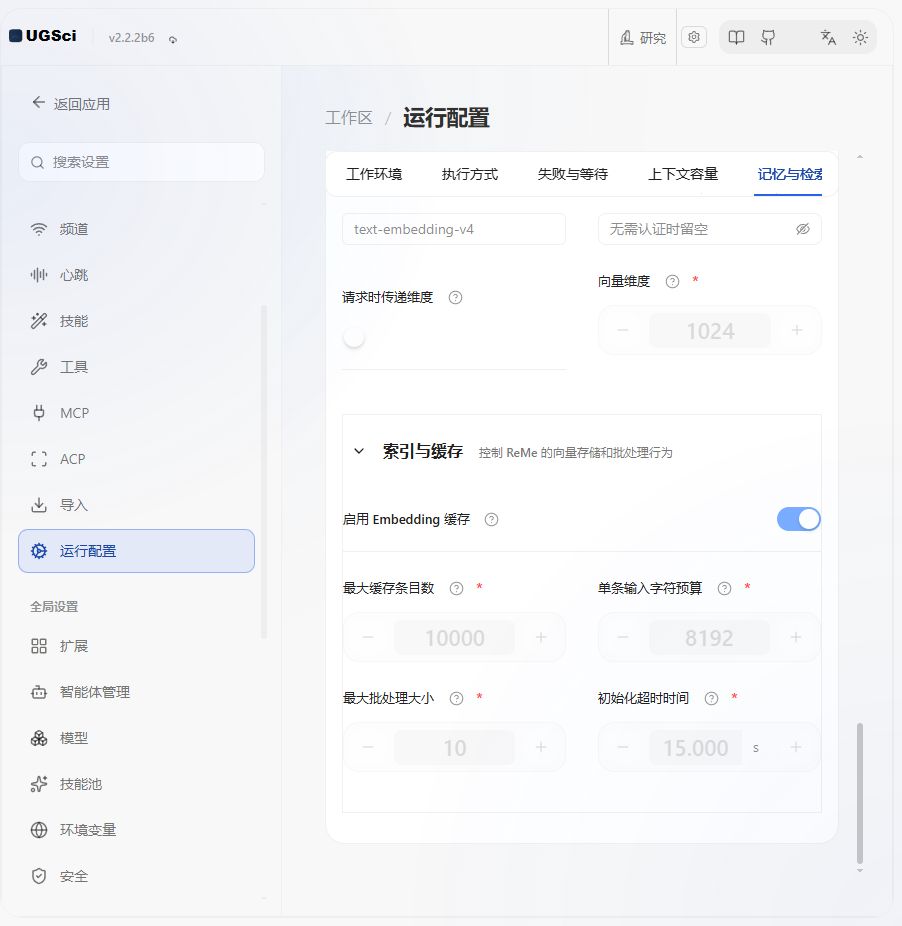Image resolution: width=902 pixels, height=926 pixels.
Task: Click the 导入 download icon
Action: 39,506
